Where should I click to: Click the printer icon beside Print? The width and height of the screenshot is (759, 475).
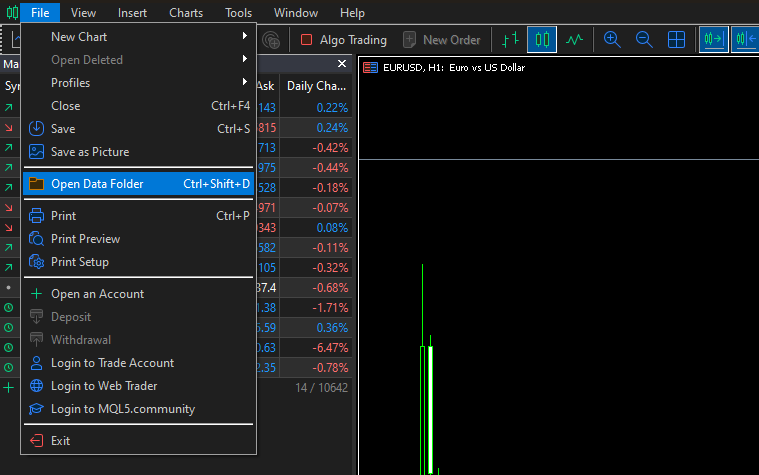pos(36,215)
